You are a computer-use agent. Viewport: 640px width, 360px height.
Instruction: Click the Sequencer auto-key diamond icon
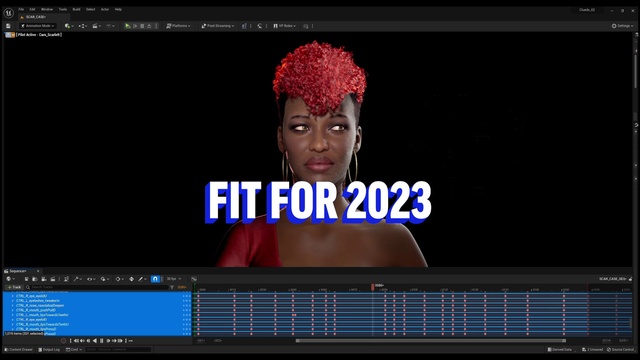pos(131,279)
